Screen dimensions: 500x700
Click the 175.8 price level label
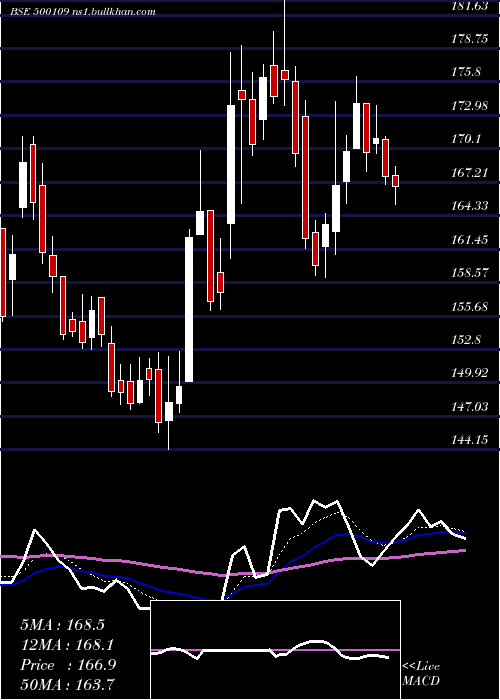[468, 72]
